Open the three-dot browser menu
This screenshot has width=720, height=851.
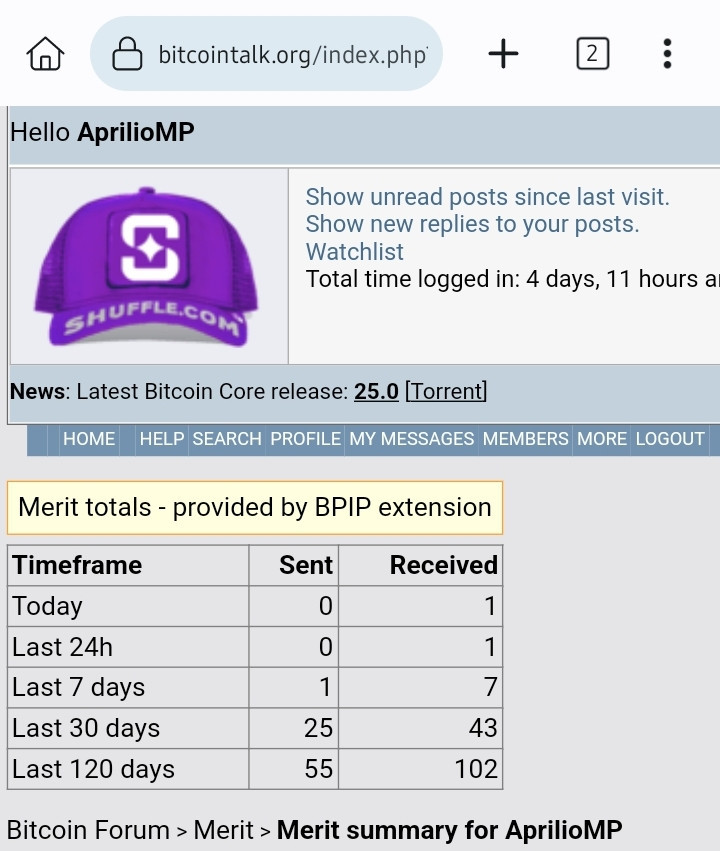point(667,54)
